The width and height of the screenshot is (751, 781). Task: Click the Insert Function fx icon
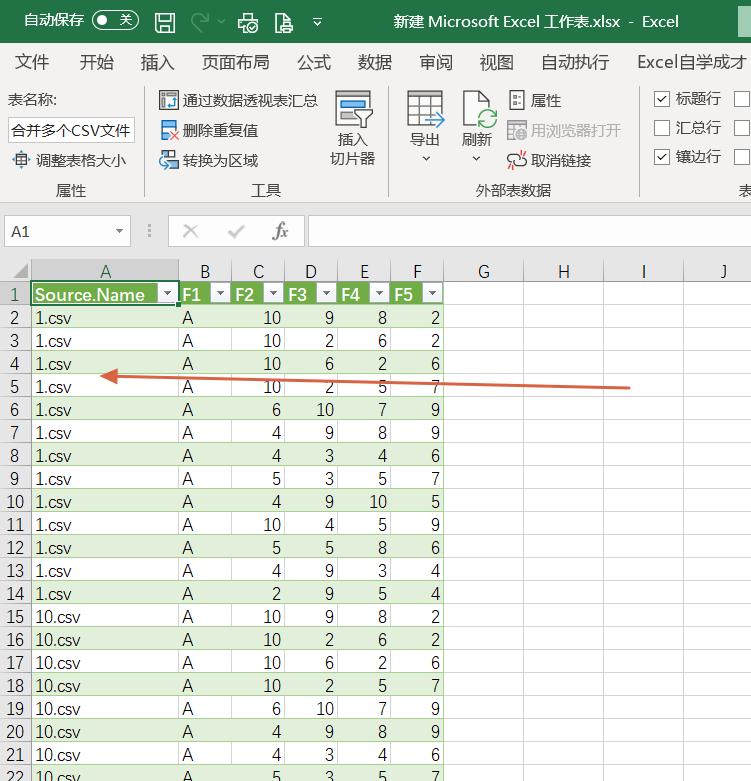click(x=280, y=231)
